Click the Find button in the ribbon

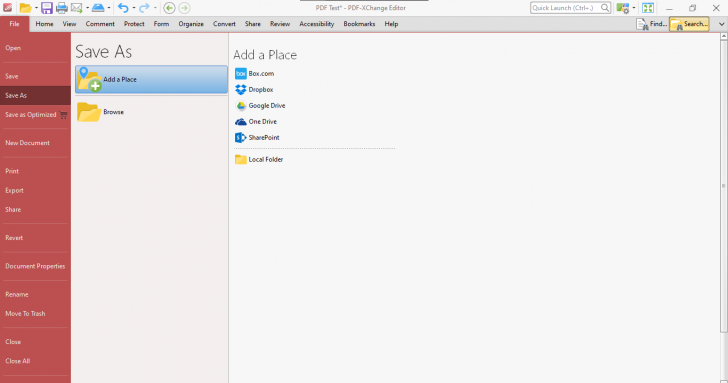(651, 24)
